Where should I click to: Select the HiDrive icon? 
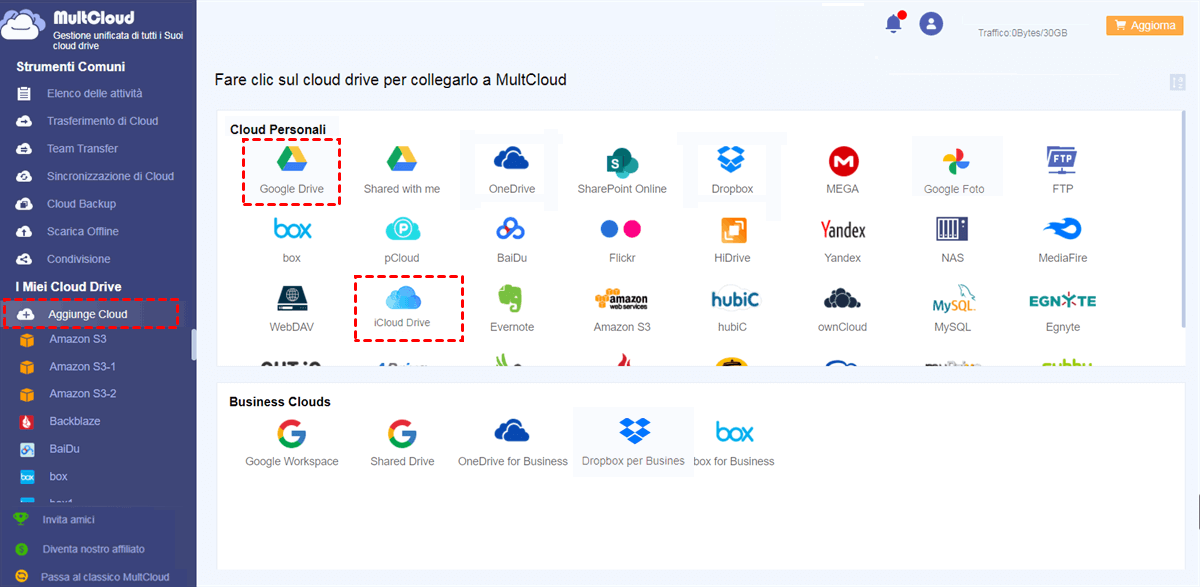click(x=733, y=230)
